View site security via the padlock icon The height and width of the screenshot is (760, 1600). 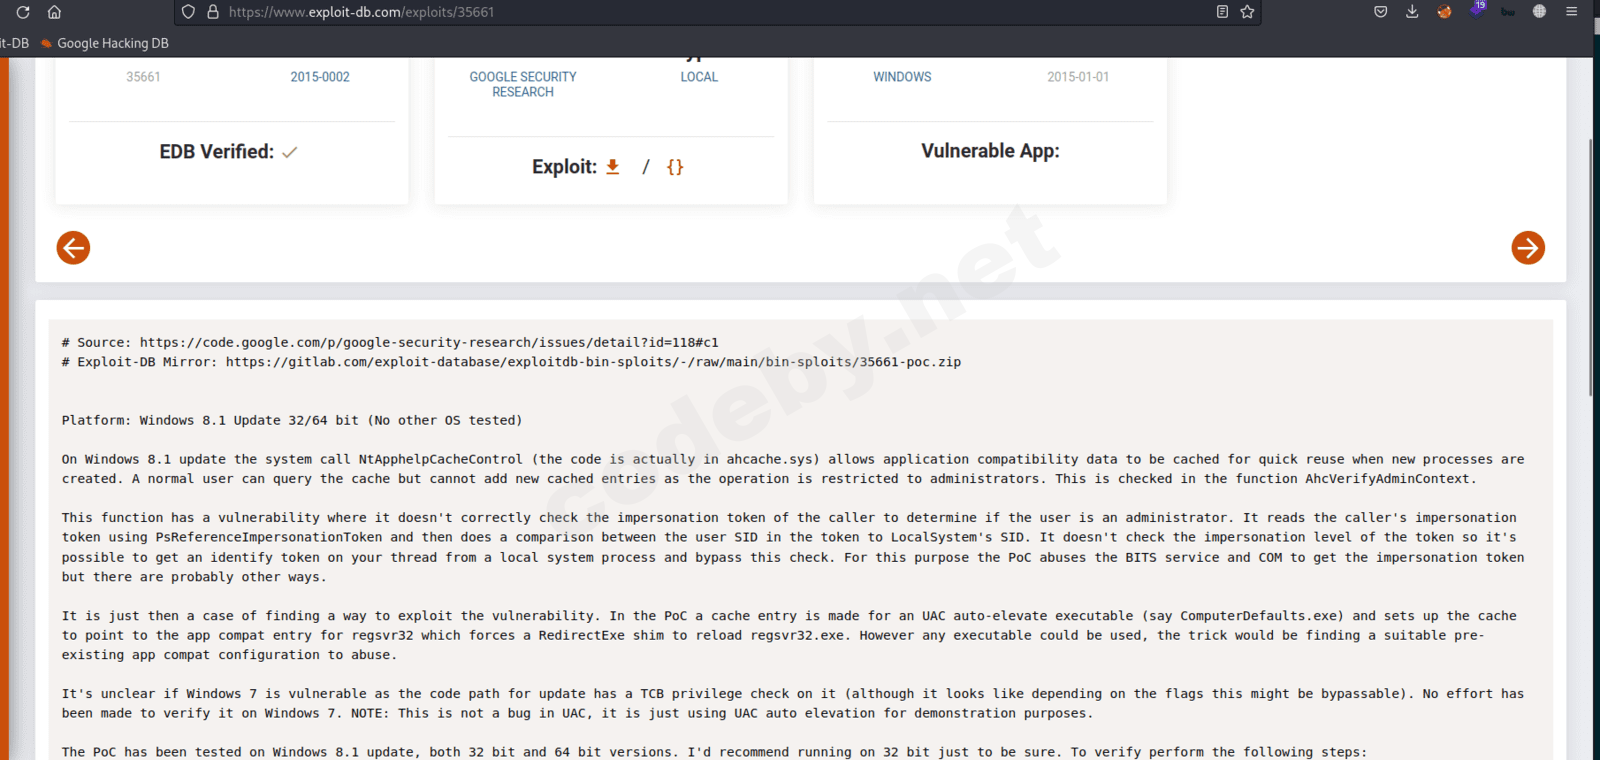[212, 12]
